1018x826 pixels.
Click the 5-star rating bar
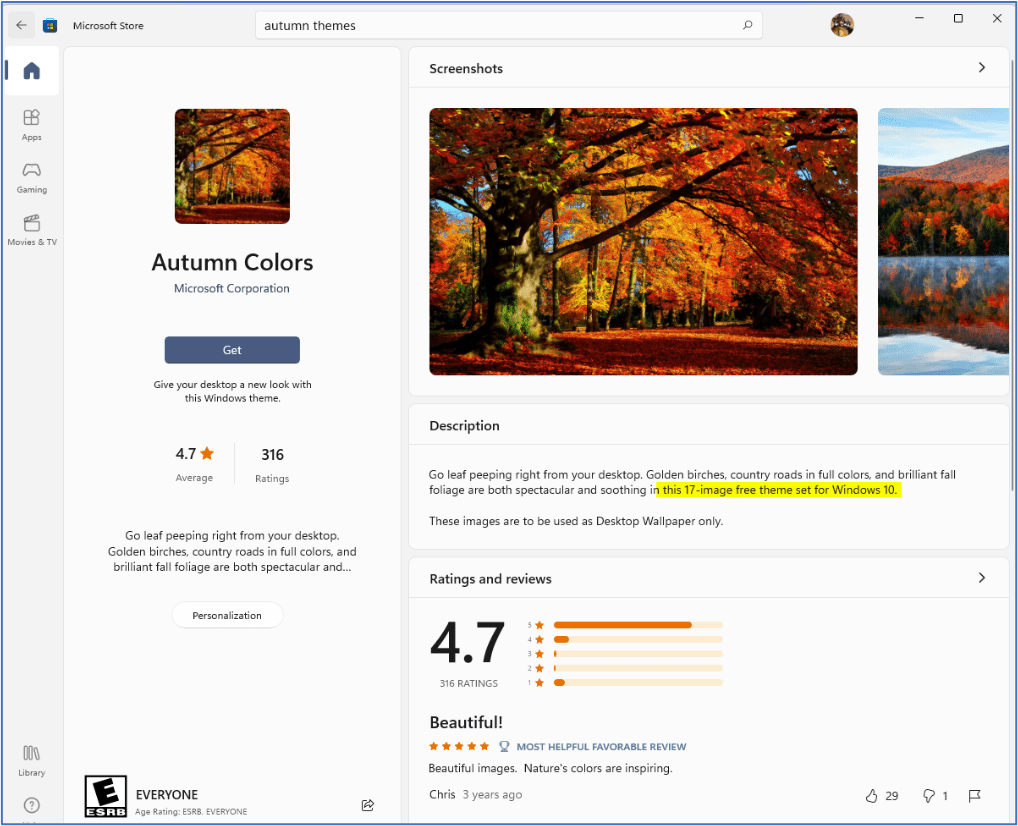[637, 625]
